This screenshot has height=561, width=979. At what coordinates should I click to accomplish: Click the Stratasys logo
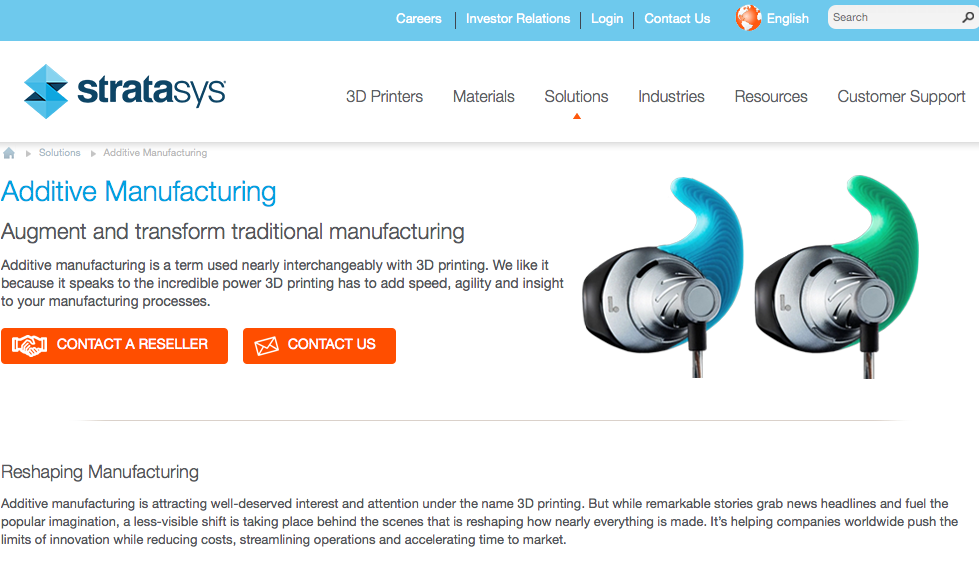pyautogui.click(x=125, y=91)
